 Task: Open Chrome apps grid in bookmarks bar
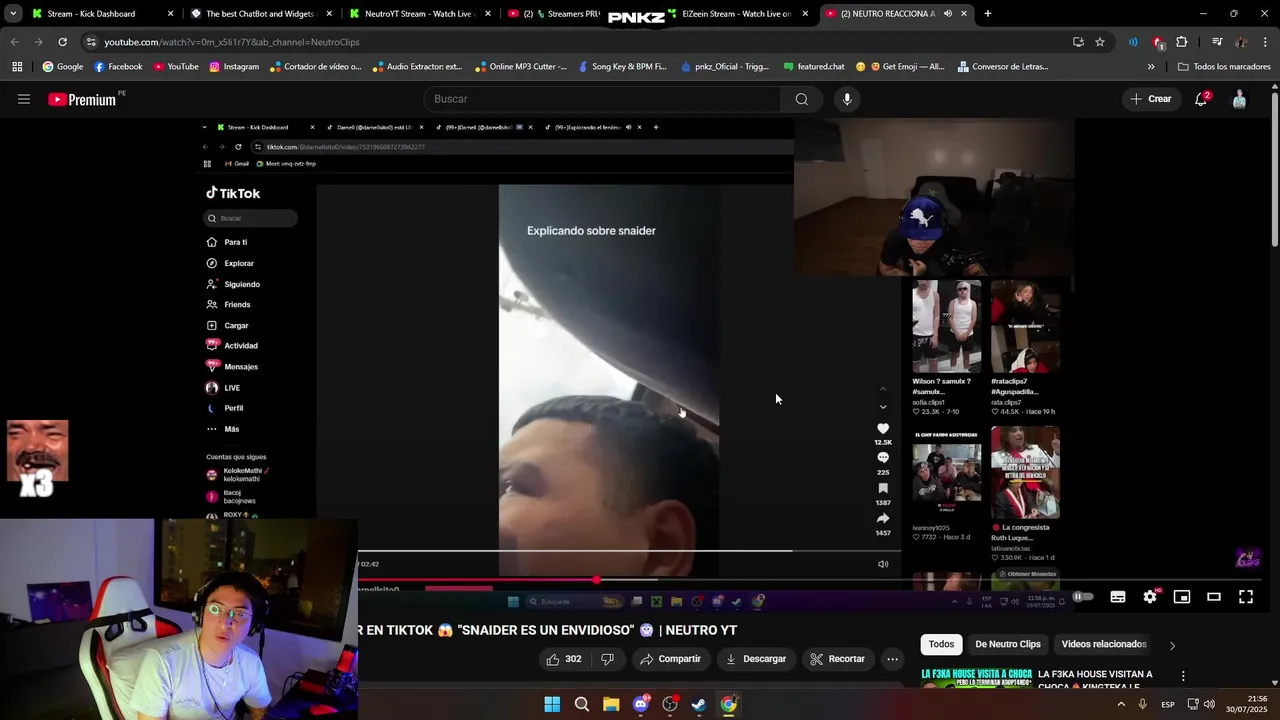click(x=17, y=67)
